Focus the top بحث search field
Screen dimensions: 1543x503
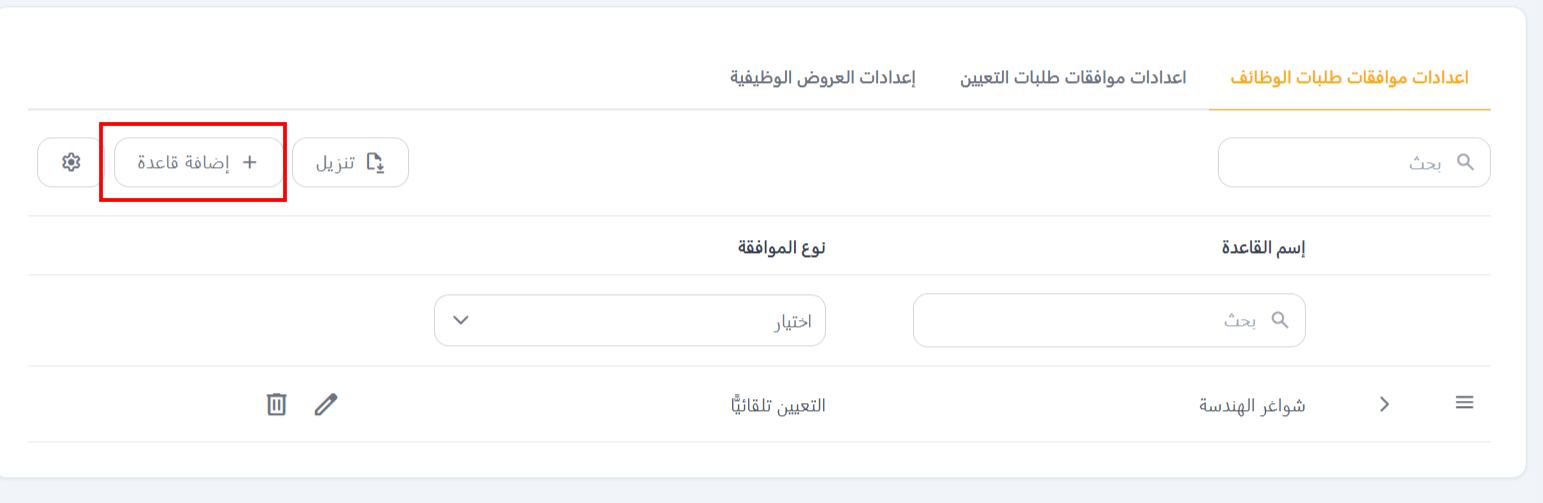pos(1340,162)
